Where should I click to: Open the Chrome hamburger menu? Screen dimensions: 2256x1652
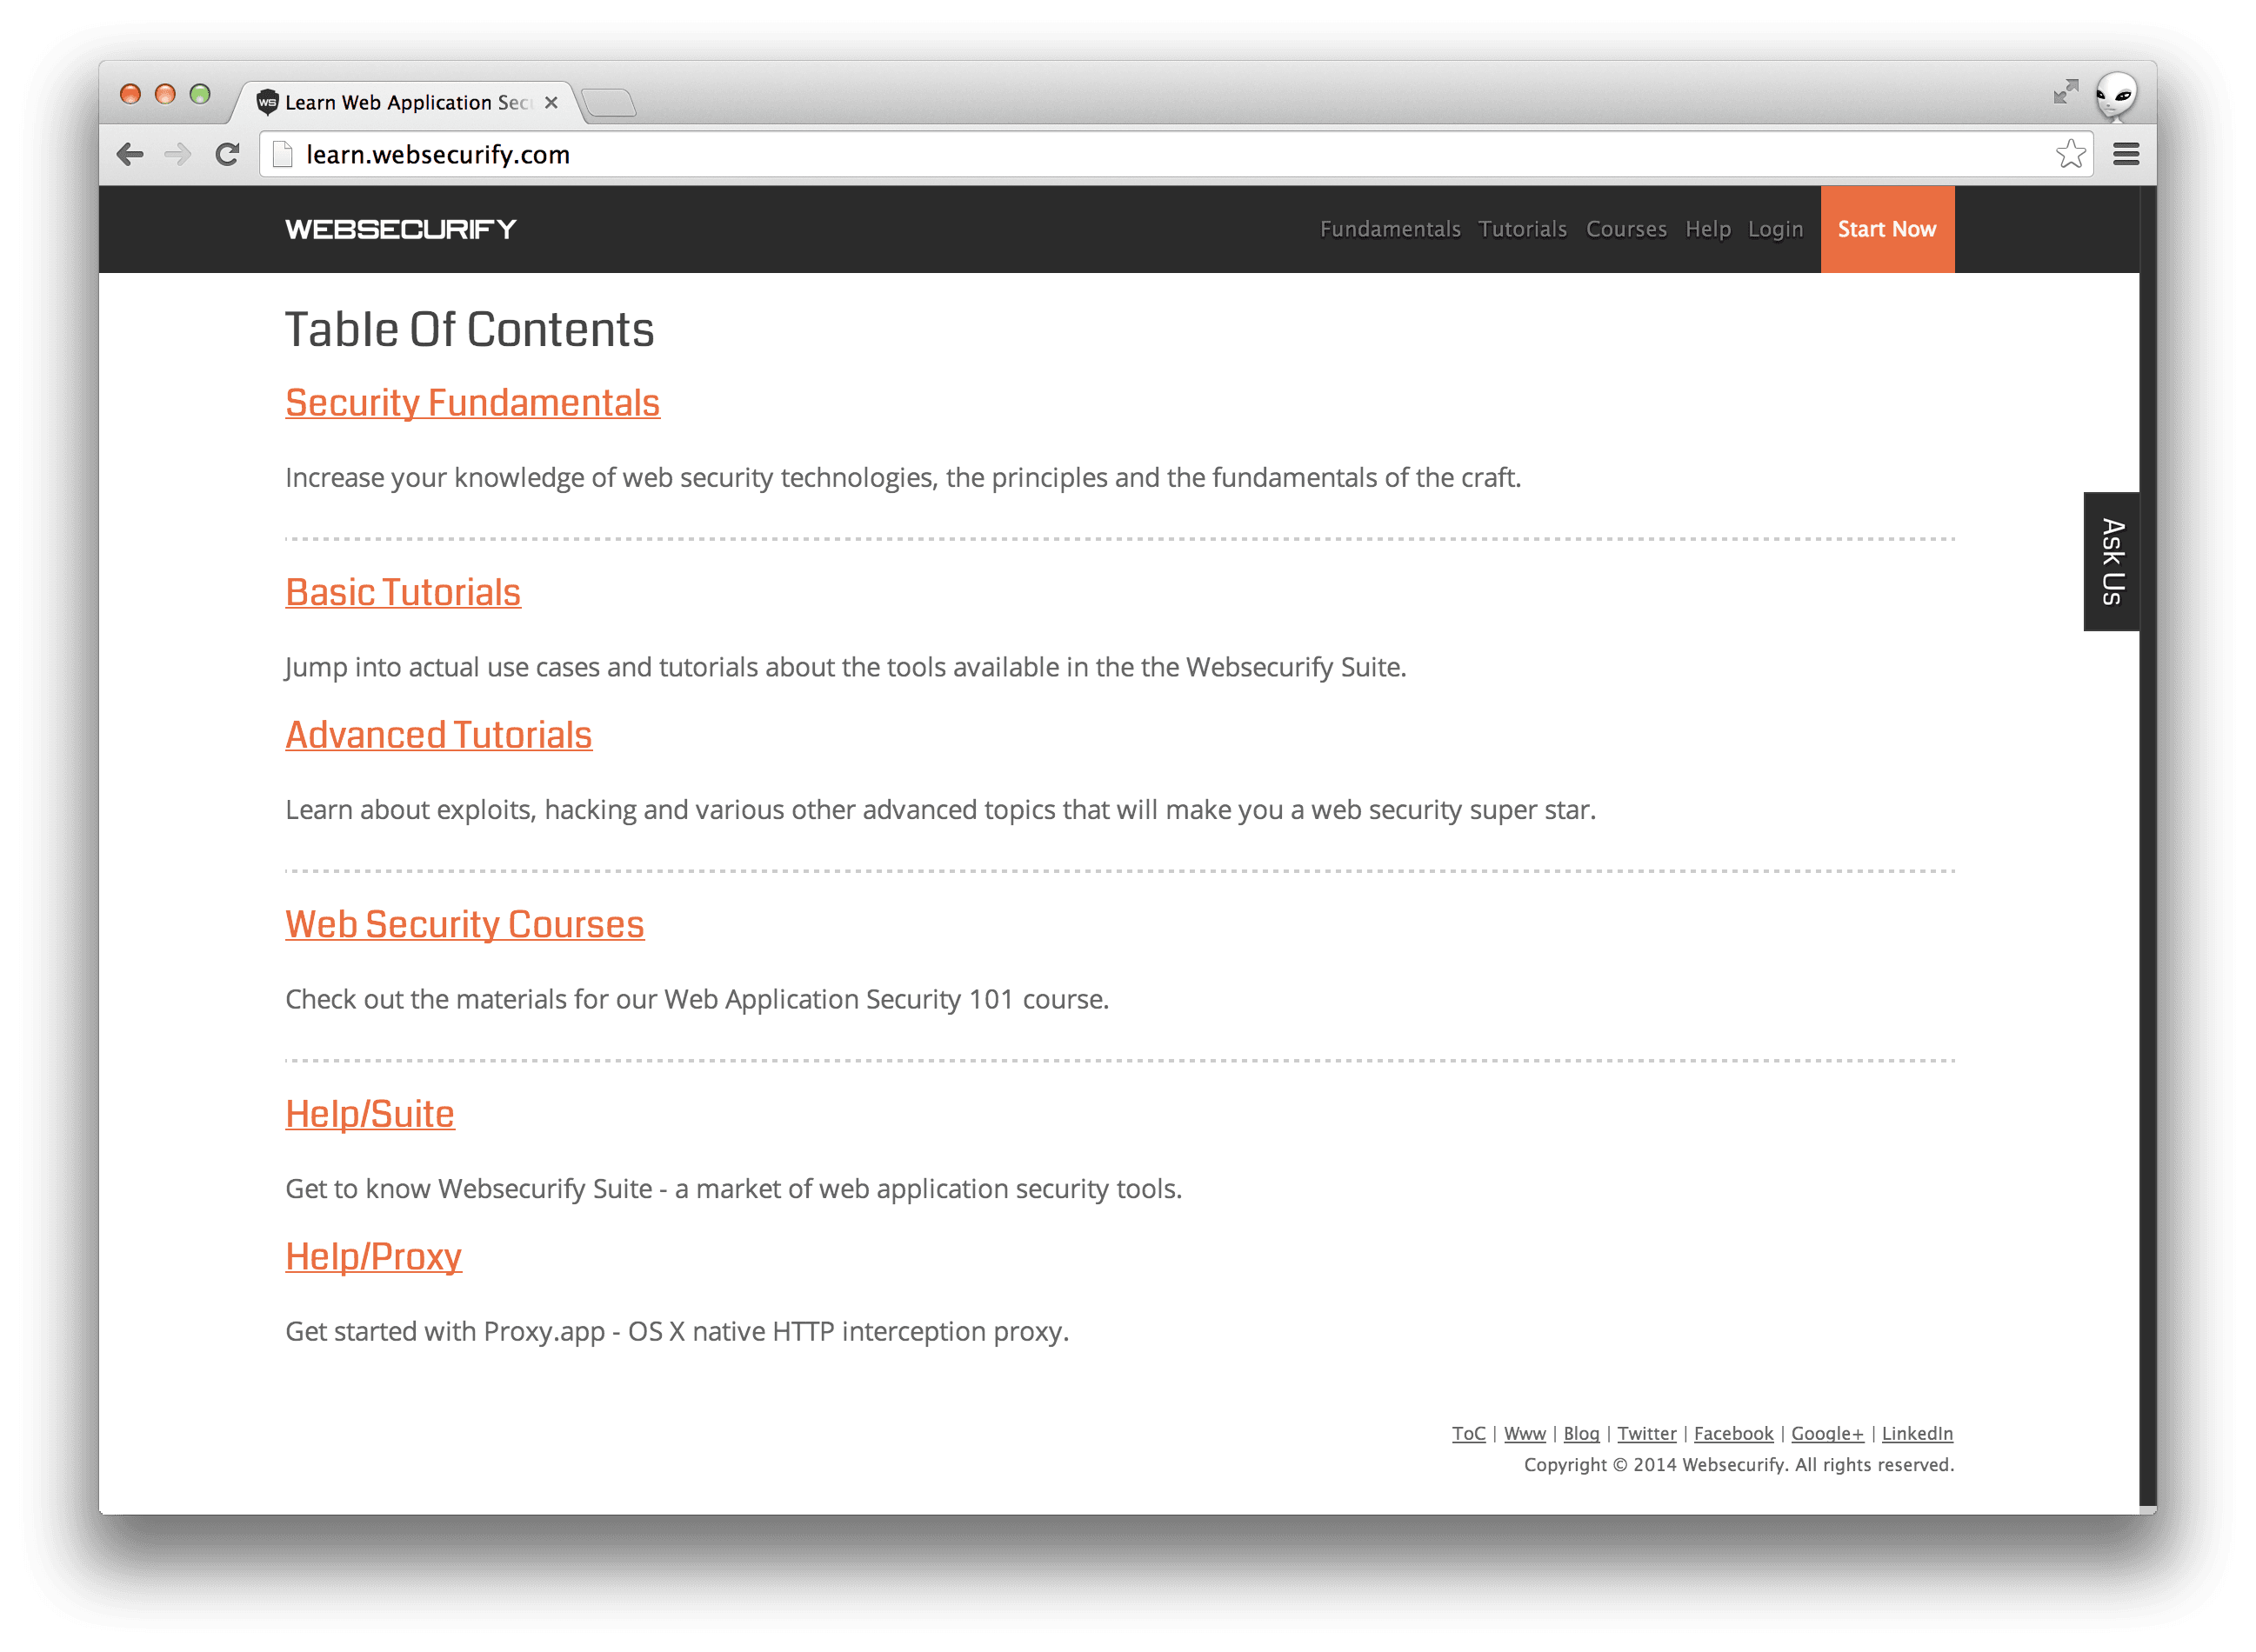point(2126,154)
